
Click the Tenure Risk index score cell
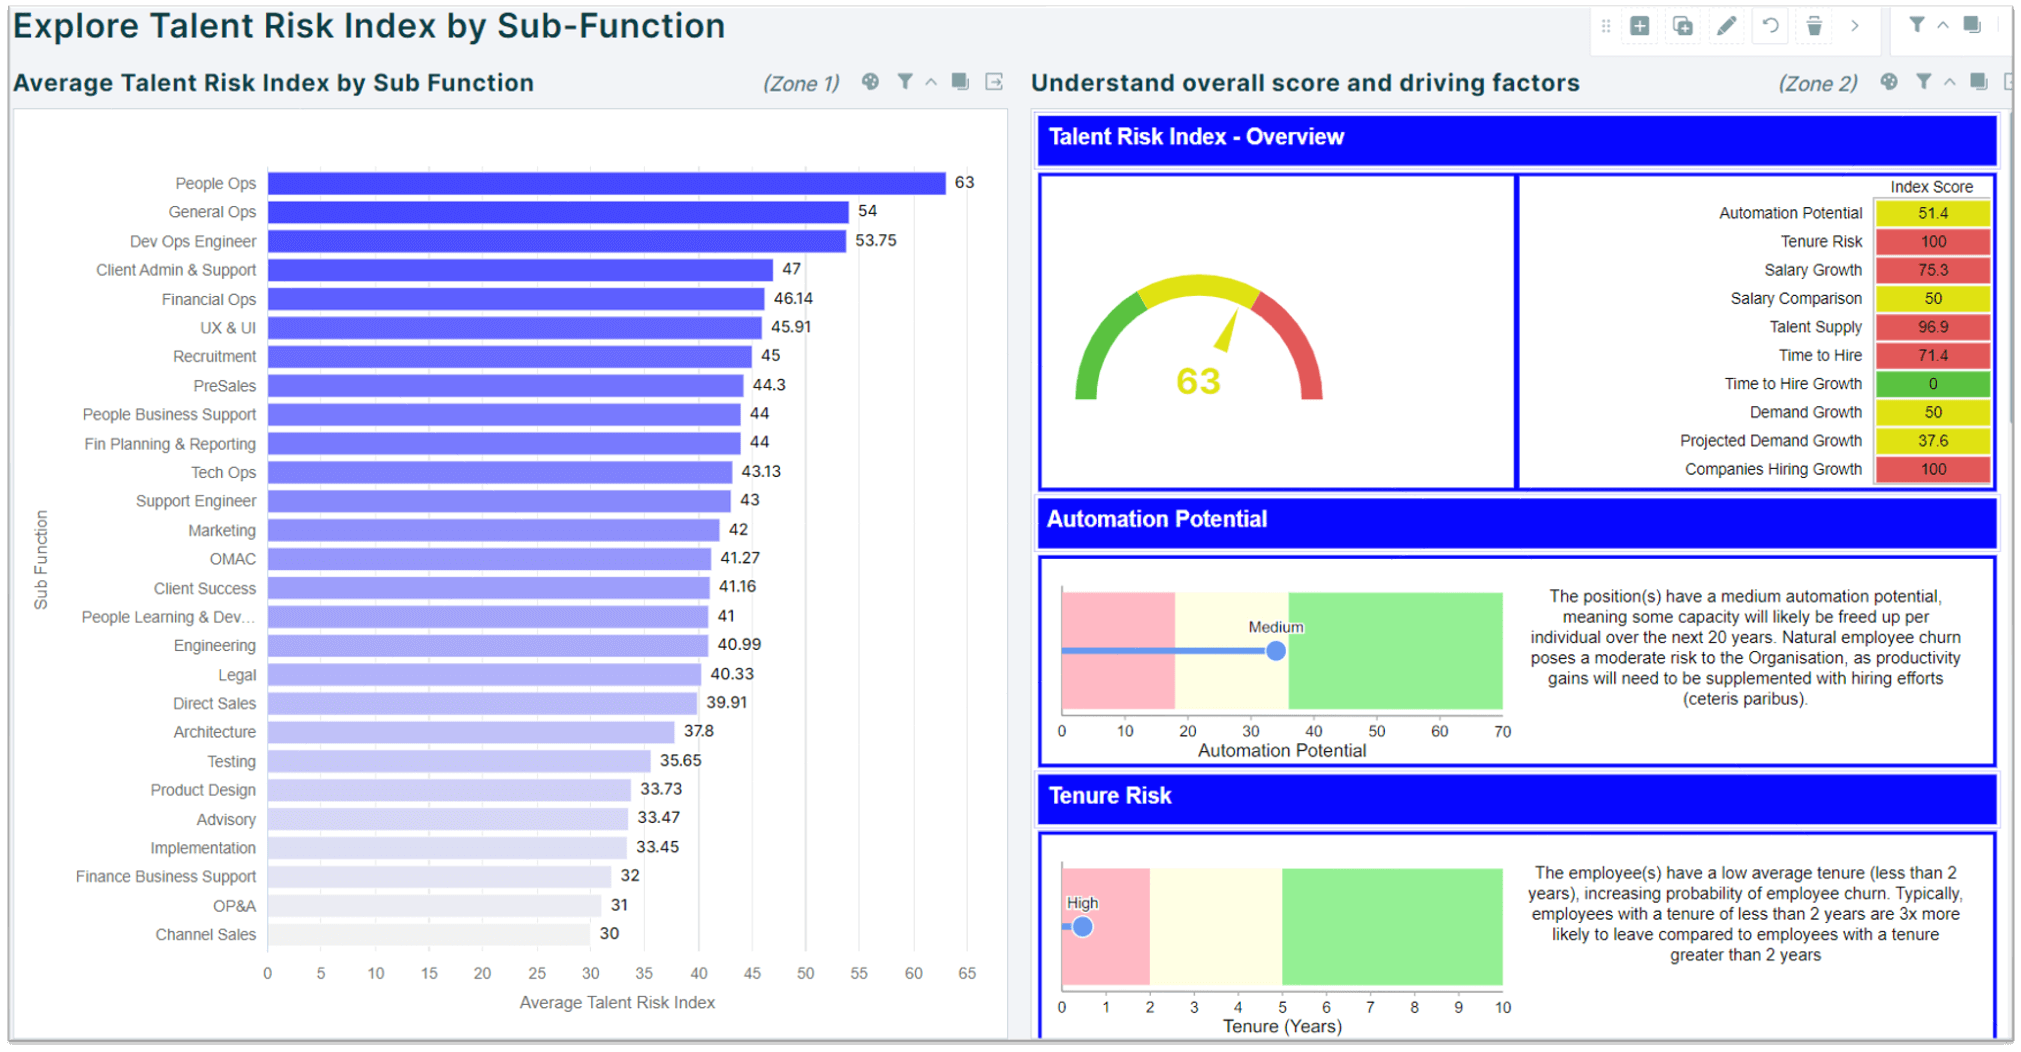click(x=1932, y=241)
